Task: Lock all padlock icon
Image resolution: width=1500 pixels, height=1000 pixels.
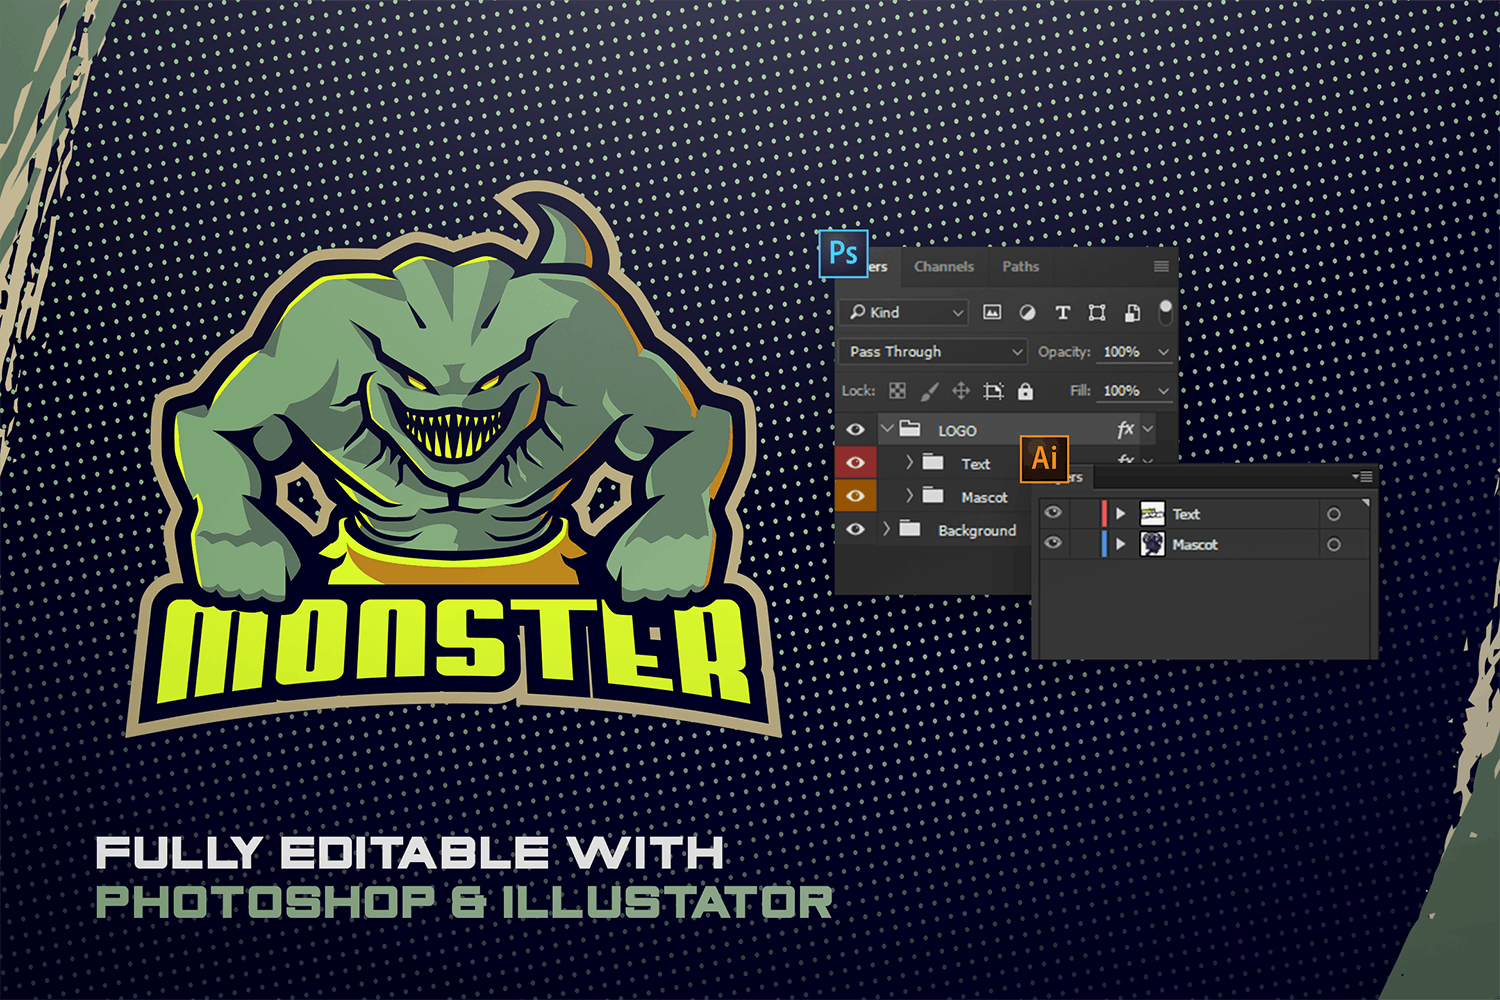Action: (1025, 391)
